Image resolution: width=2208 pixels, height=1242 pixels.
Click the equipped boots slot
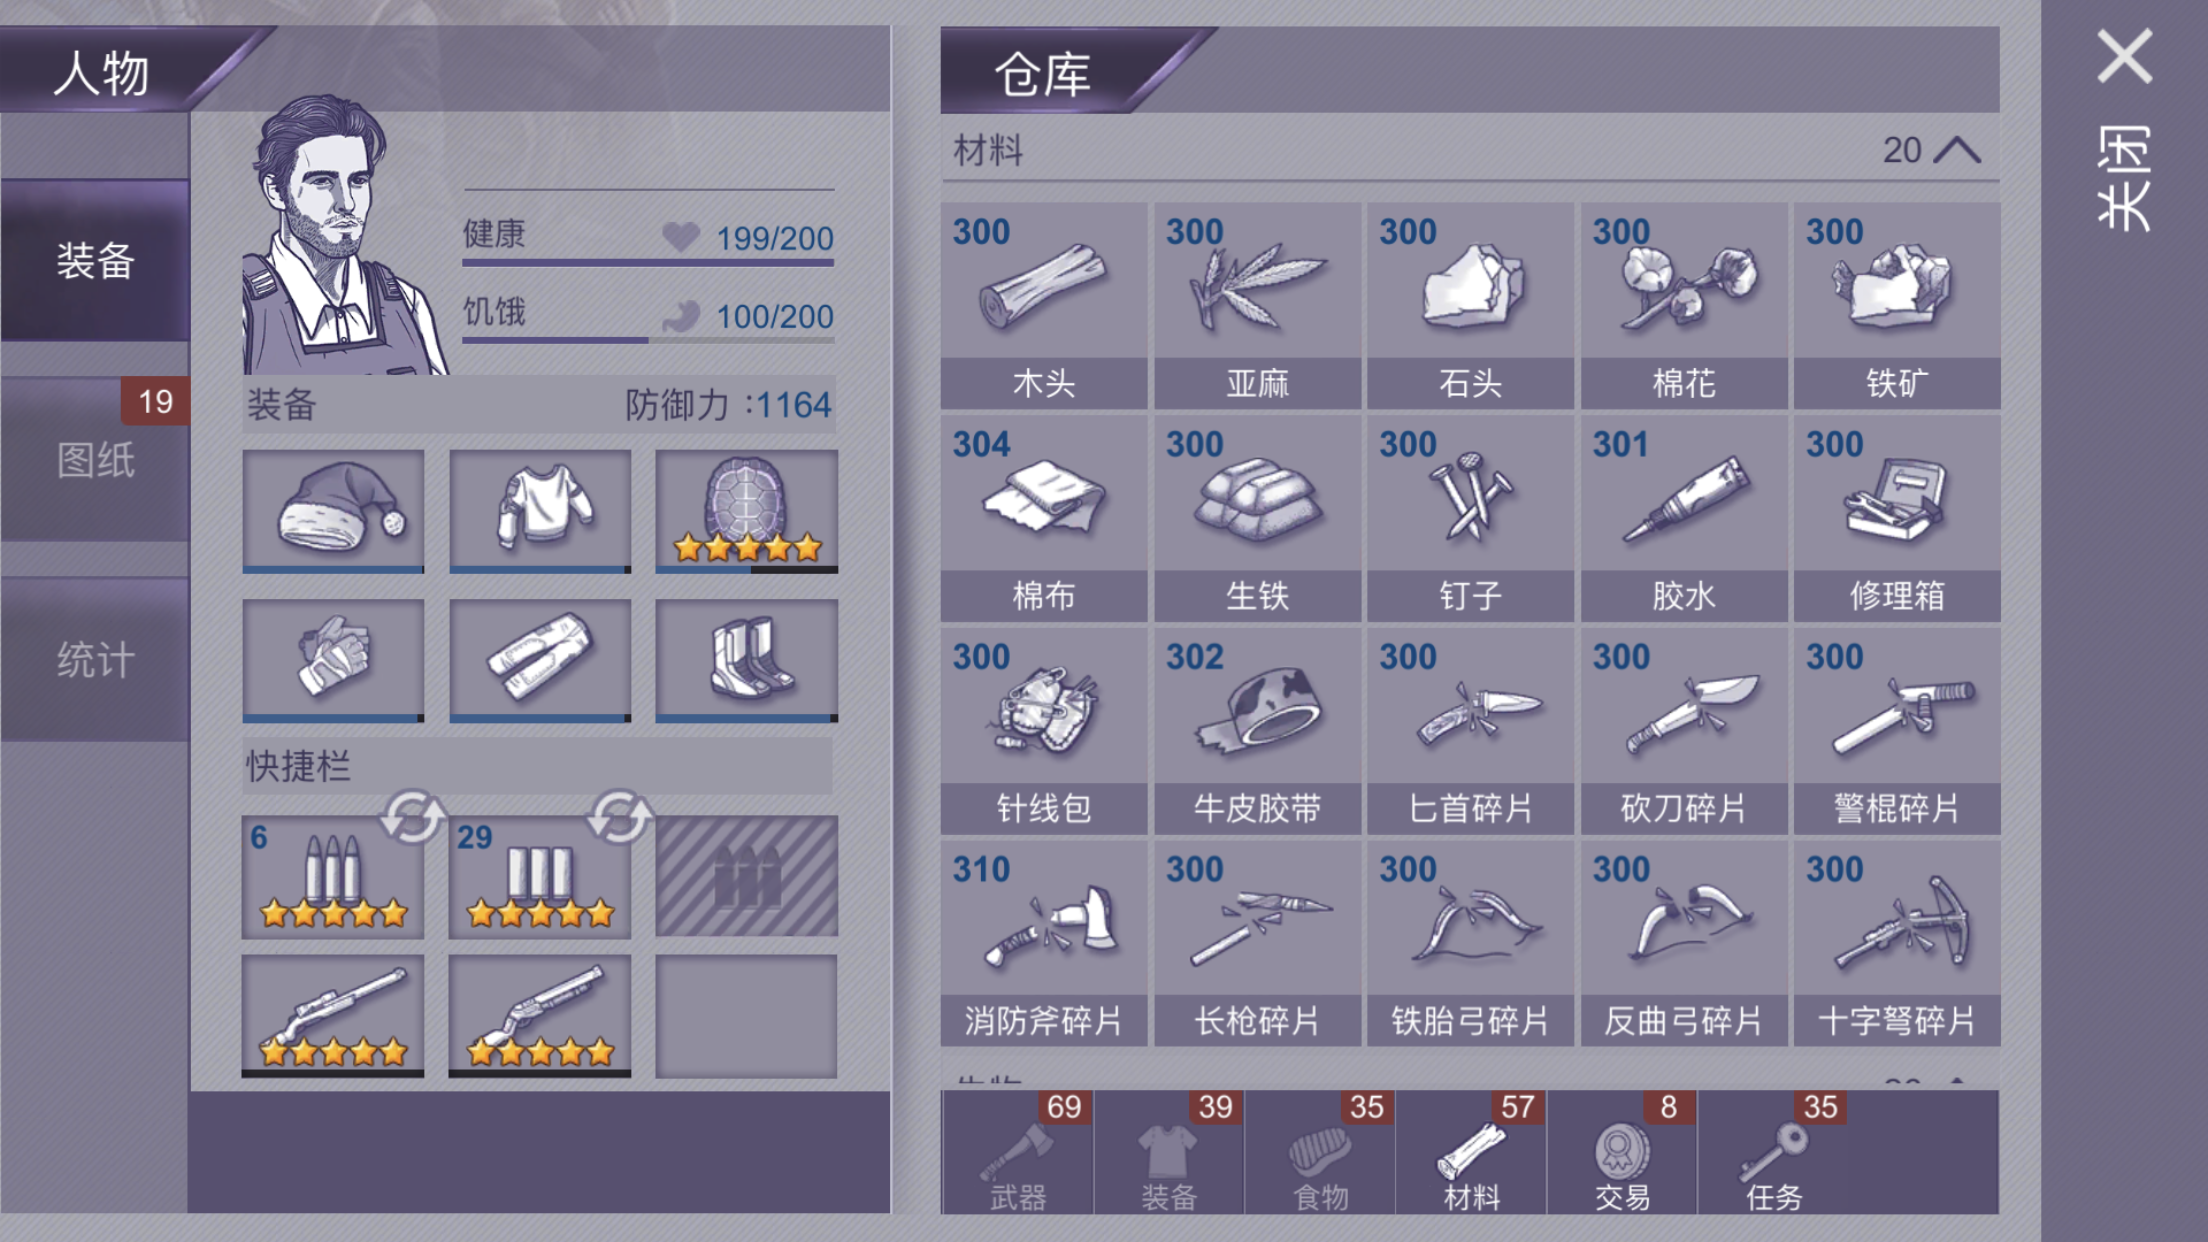click(746, 660)
